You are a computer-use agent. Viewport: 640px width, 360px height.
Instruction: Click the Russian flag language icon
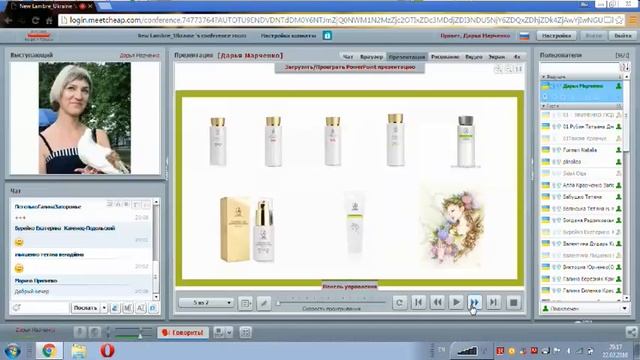click(524, 36)
